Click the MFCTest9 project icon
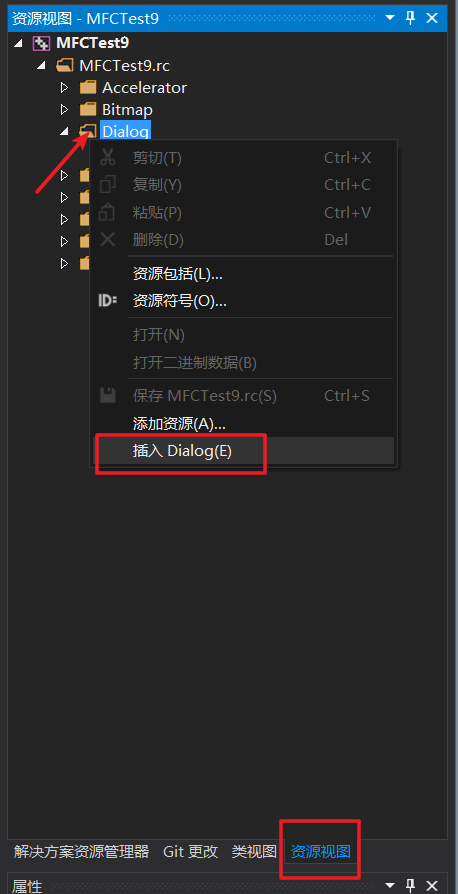This screenshot has width=458, height=894. [x=42, y=43]
